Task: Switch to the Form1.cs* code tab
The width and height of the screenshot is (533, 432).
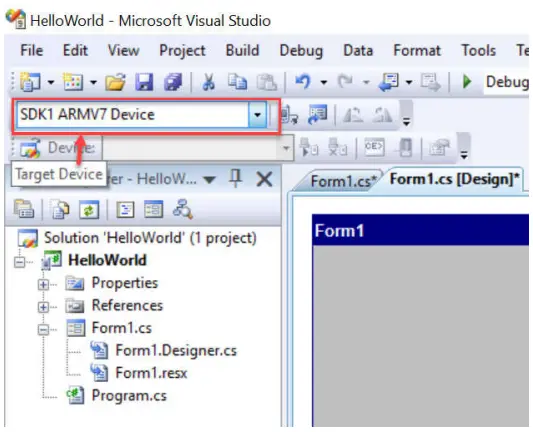Action: (x=343, y=181)
